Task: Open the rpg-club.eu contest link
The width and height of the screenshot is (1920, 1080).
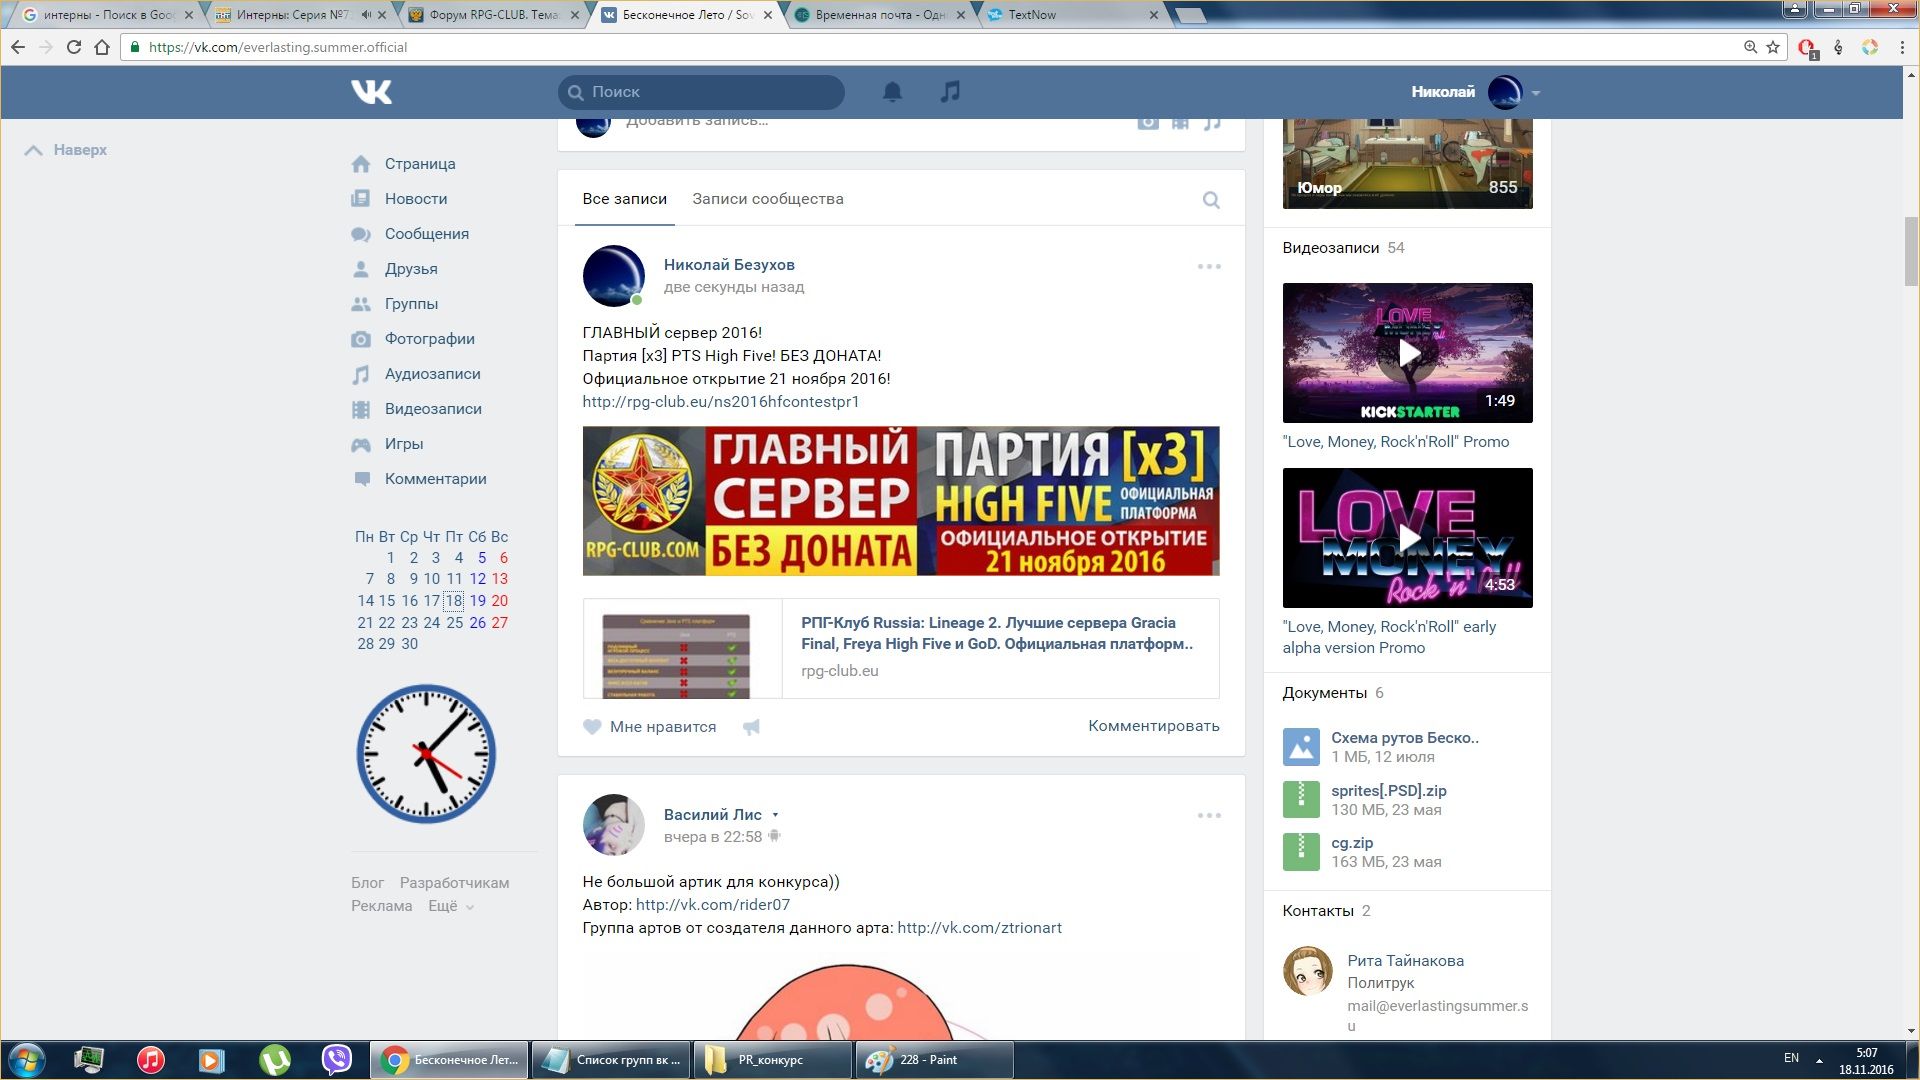Action: coord(720,402)
